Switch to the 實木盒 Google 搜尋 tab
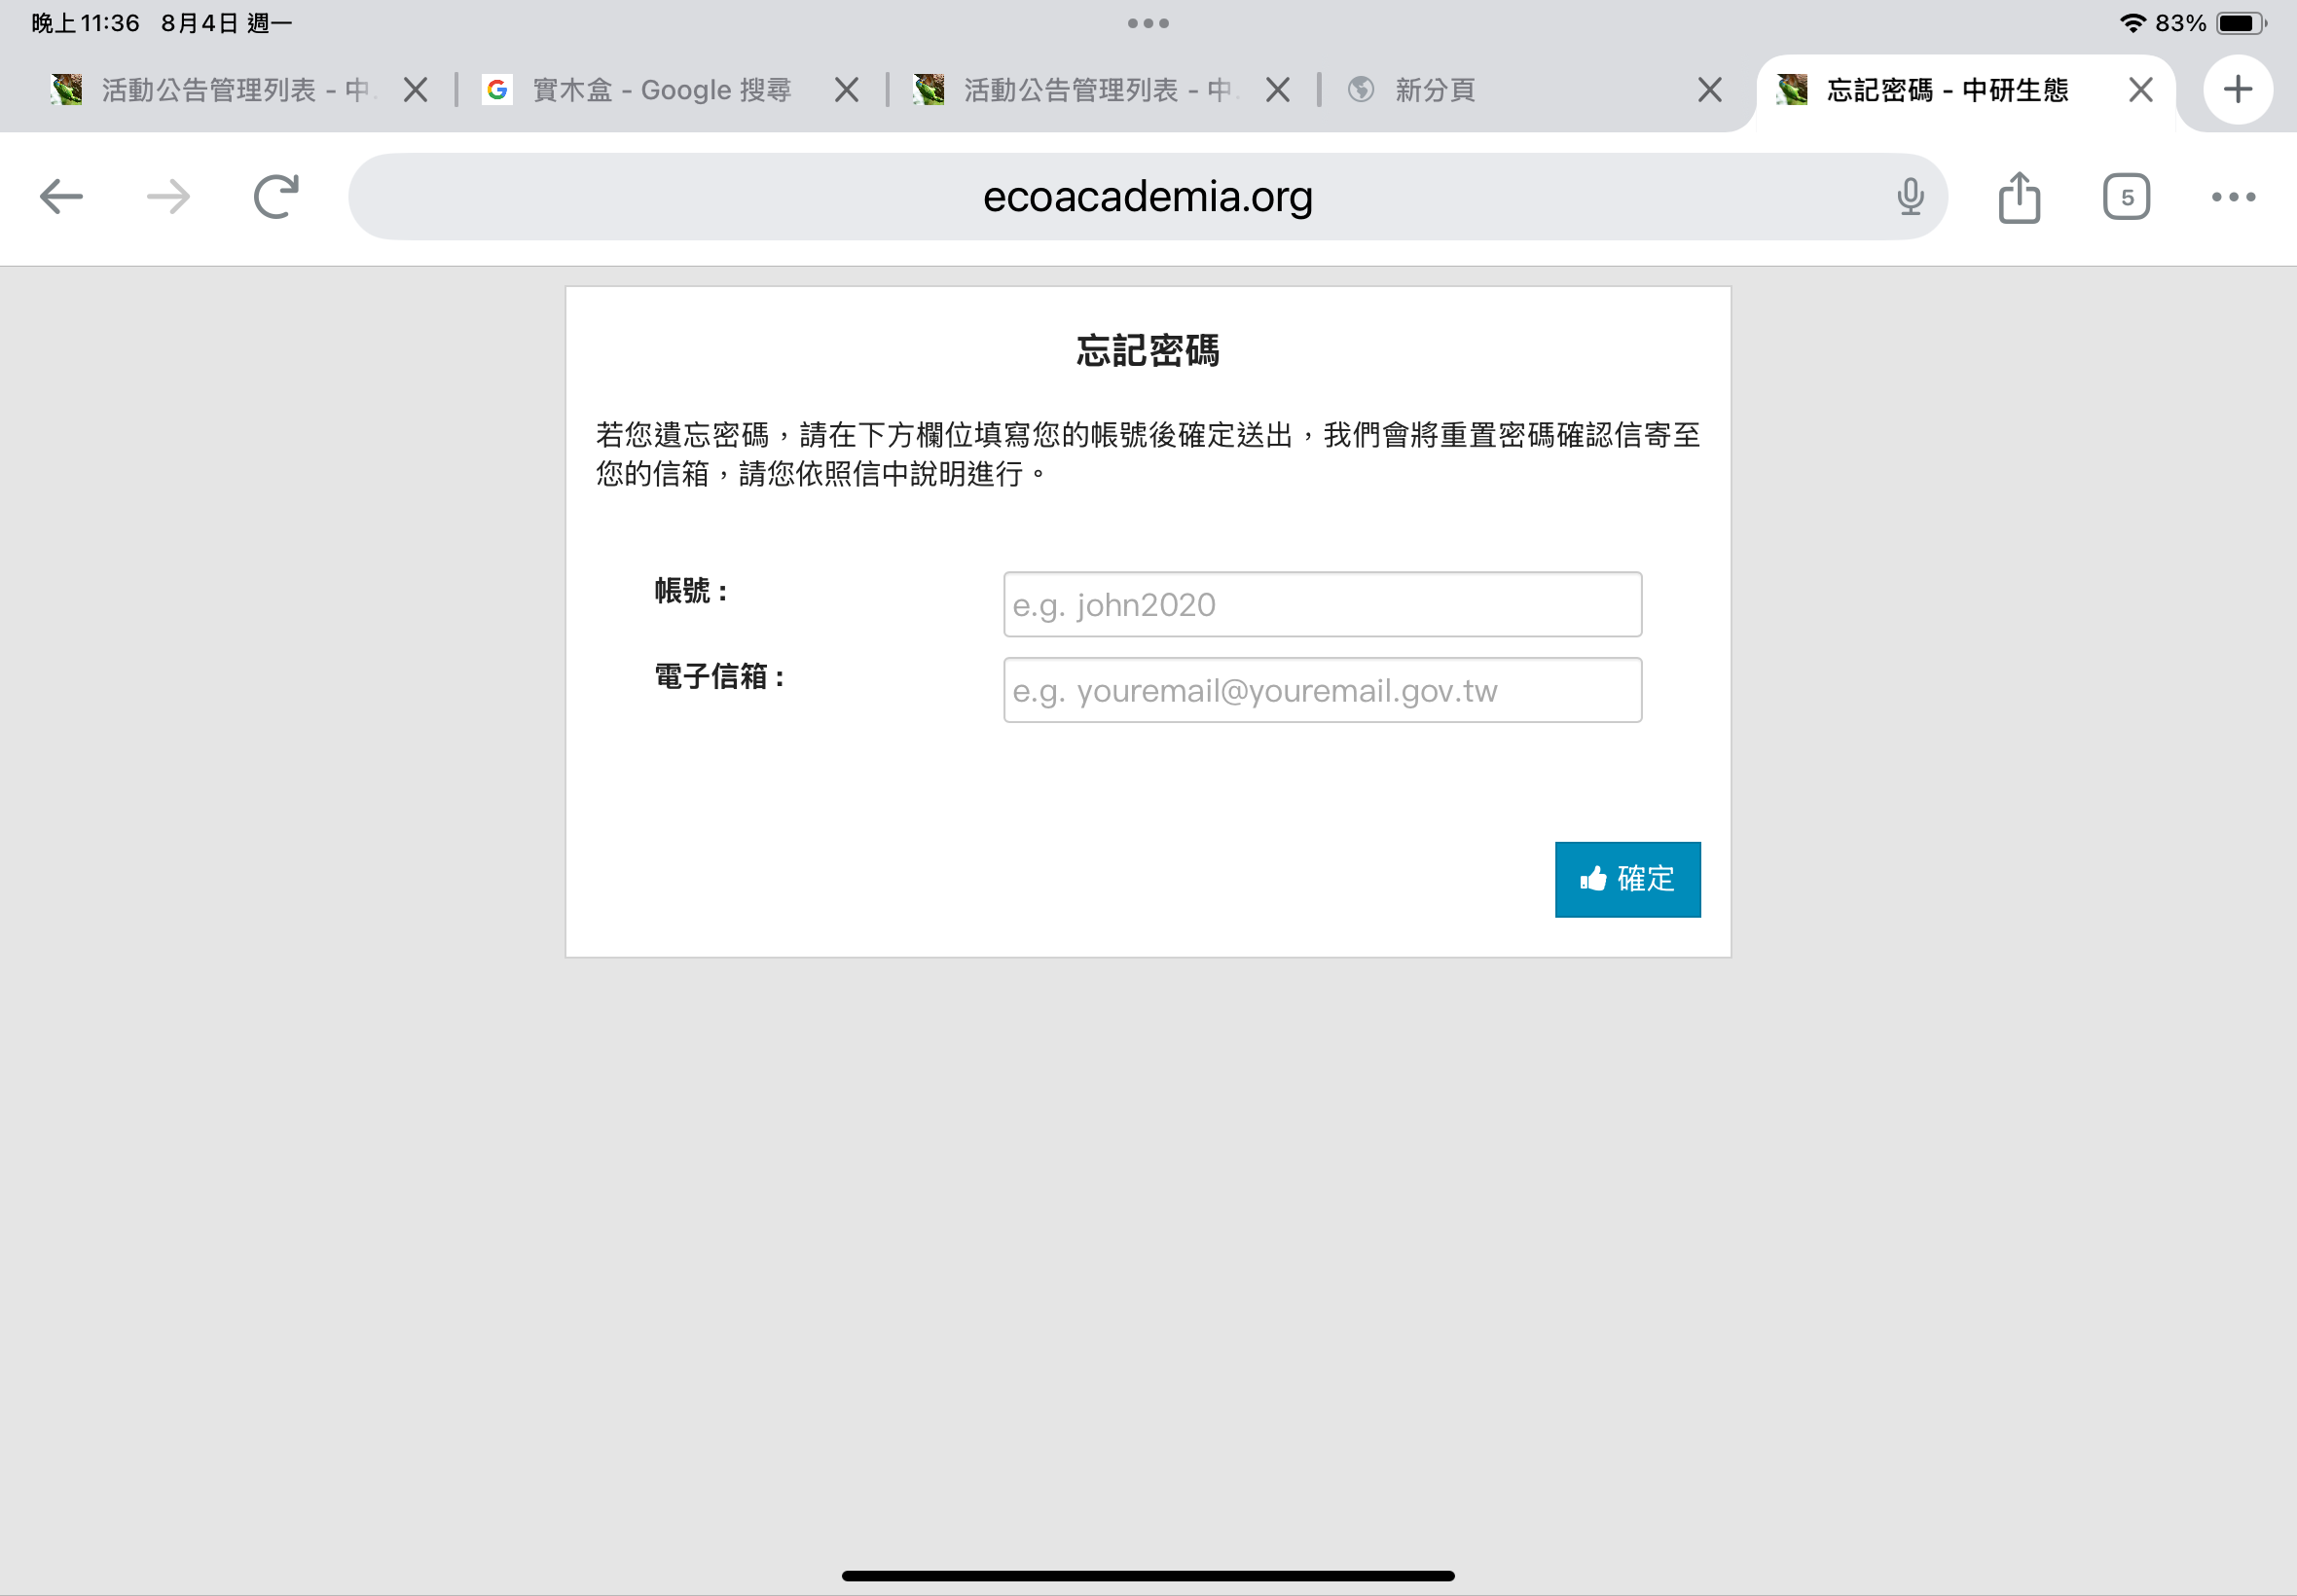This screenshot has height=1596, width=2297. pos(660,90)
